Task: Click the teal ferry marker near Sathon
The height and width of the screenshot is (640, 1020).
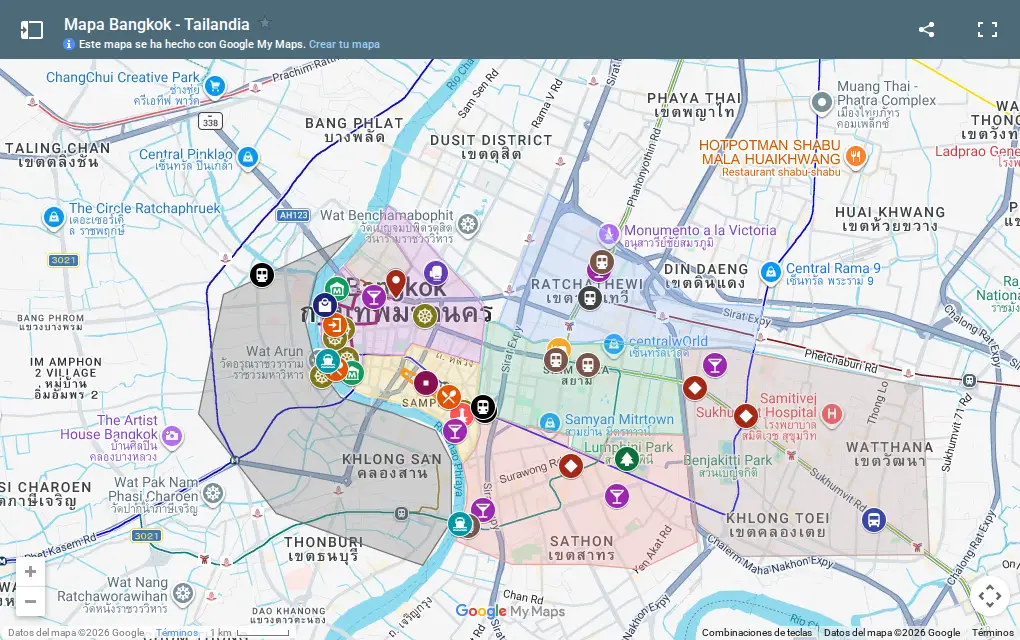Action: (460, 524)
